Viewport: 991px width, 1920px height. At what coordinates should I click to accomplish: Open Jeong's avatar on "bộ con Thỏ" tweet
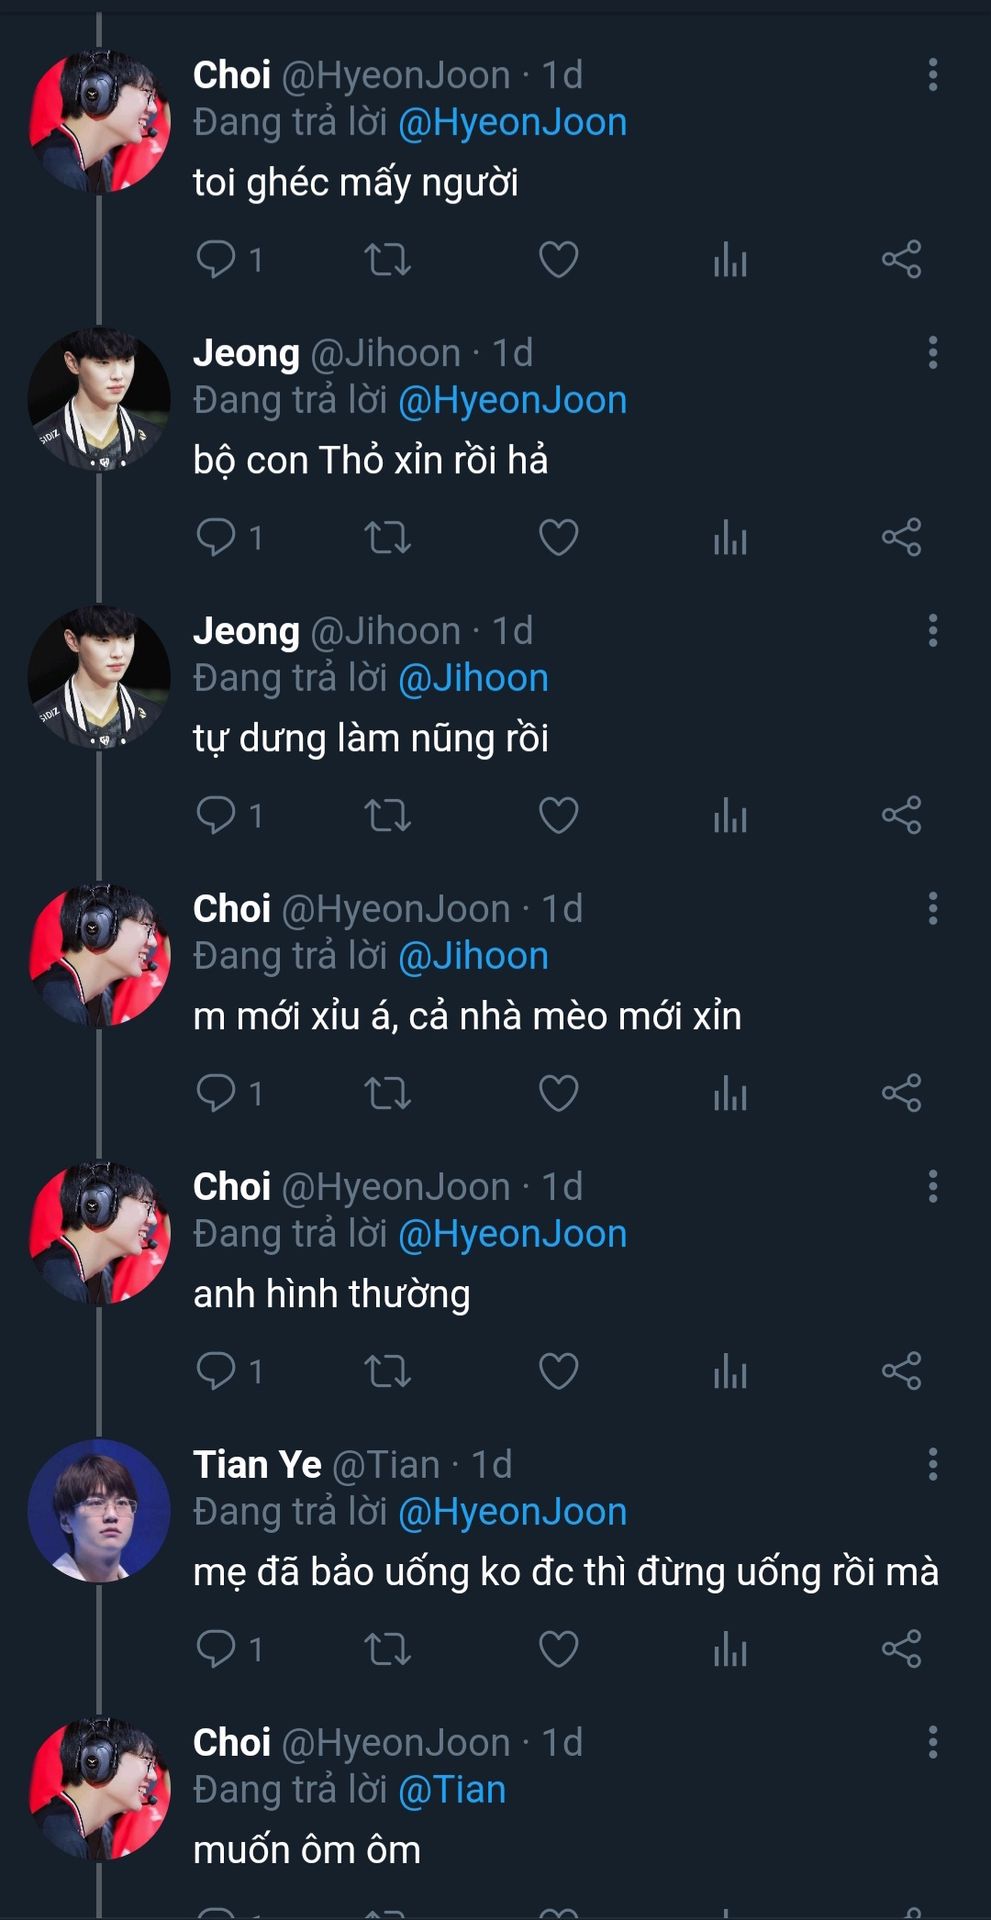click(x=99, y=399)
